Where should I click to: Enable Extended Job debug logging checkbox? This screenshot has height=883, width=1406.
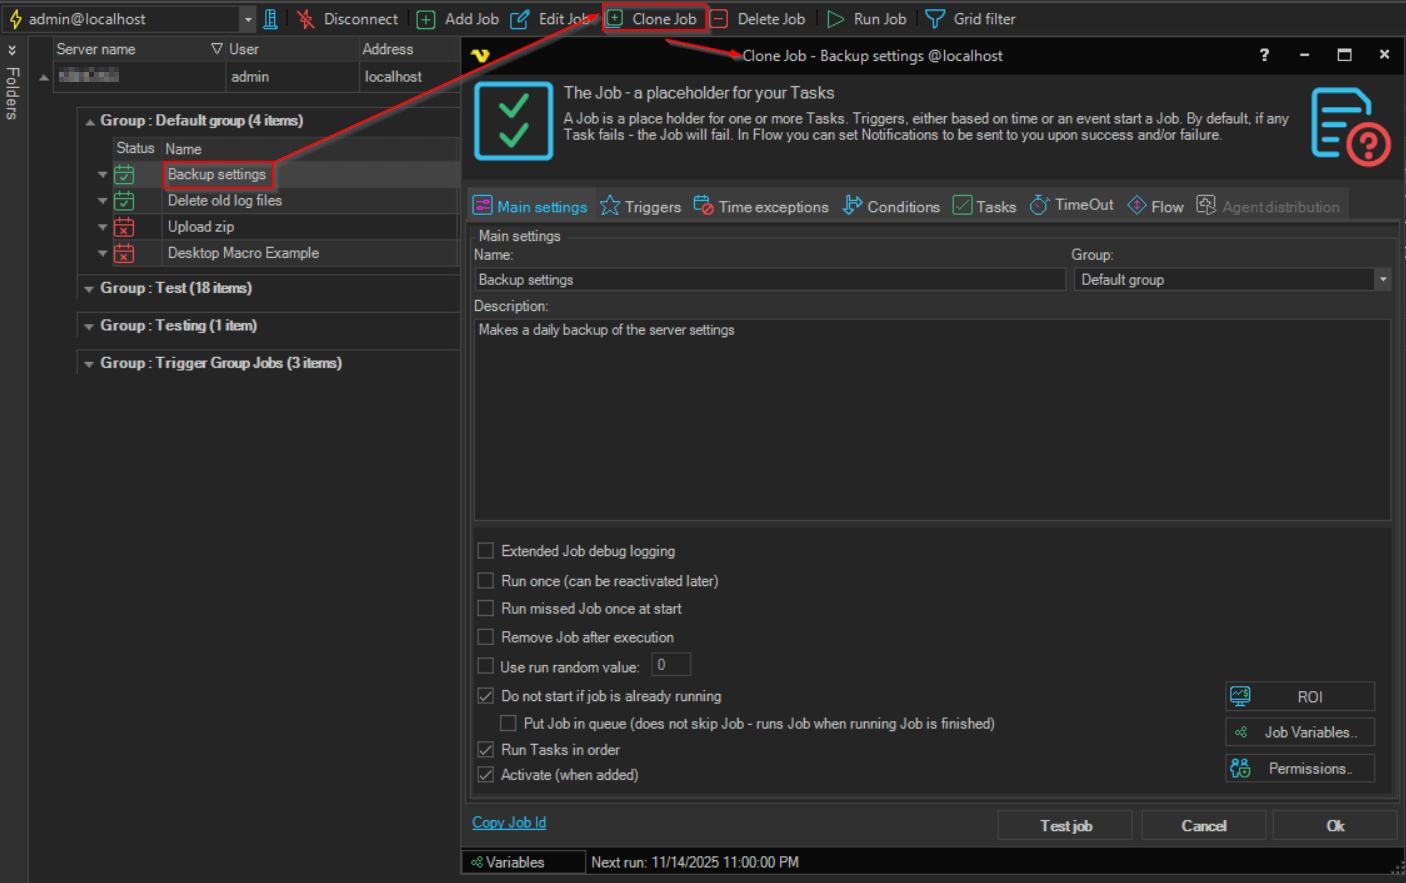(x=486, y=551)
